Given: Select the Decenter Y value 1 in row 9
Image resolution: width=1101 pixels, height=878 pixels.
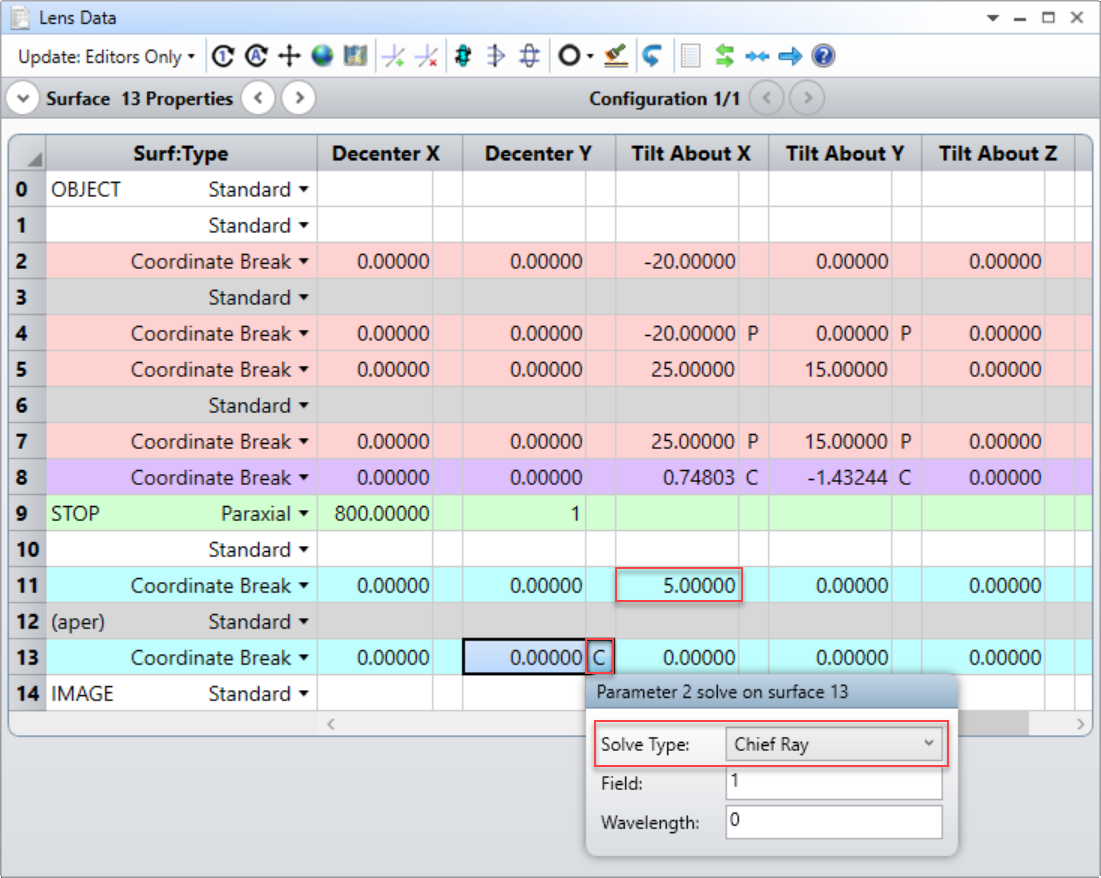Looking at the screenshot, I should [525, 513].
